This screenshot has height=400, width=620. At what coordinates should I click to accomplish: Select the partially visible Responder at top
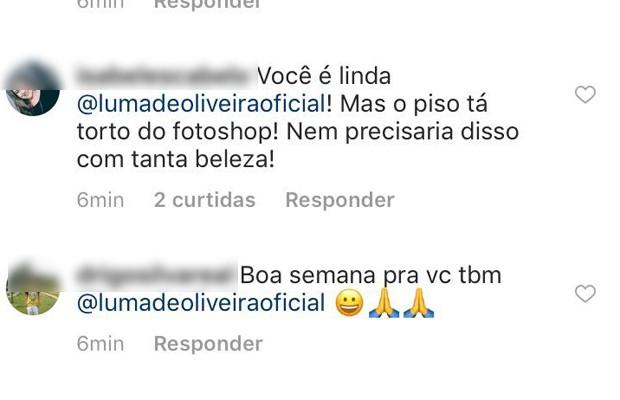tap(207, 4)
